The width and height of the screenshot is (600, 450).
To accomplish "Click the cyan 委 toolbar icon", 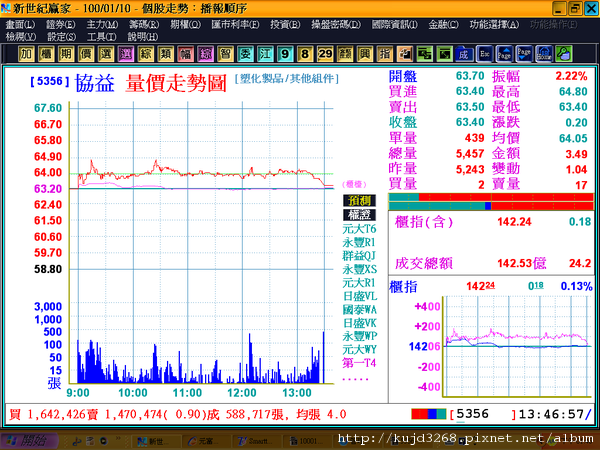I will tap(245, 54).
